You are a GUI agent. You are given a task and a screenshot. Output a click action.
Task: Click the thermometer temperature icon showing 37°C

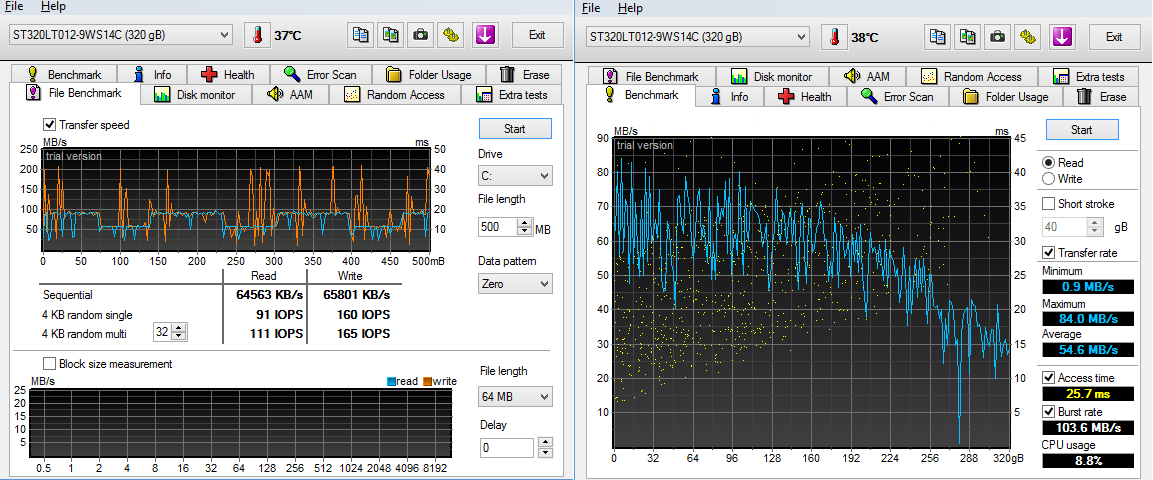click(x=257, y=35)
